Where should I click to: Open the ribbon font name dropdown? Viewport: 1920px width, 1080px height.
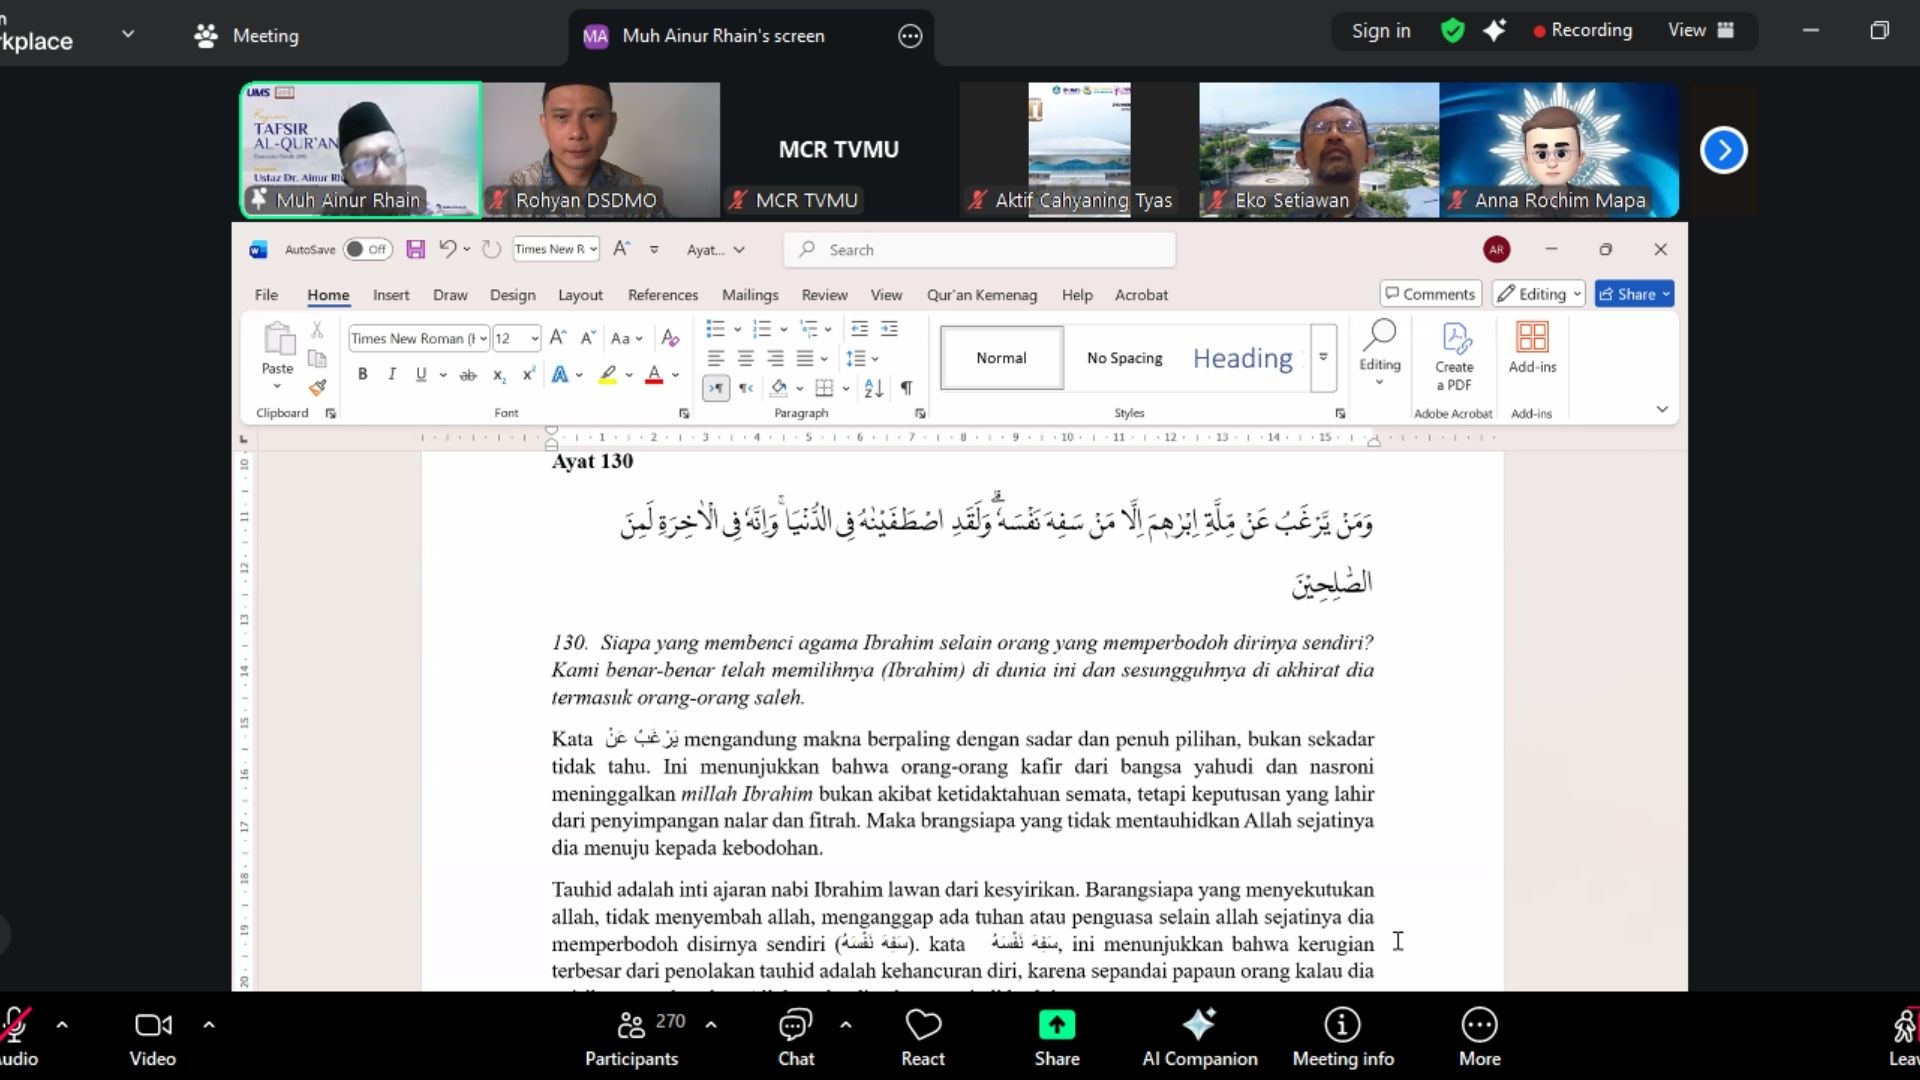(x=483, y=338)
